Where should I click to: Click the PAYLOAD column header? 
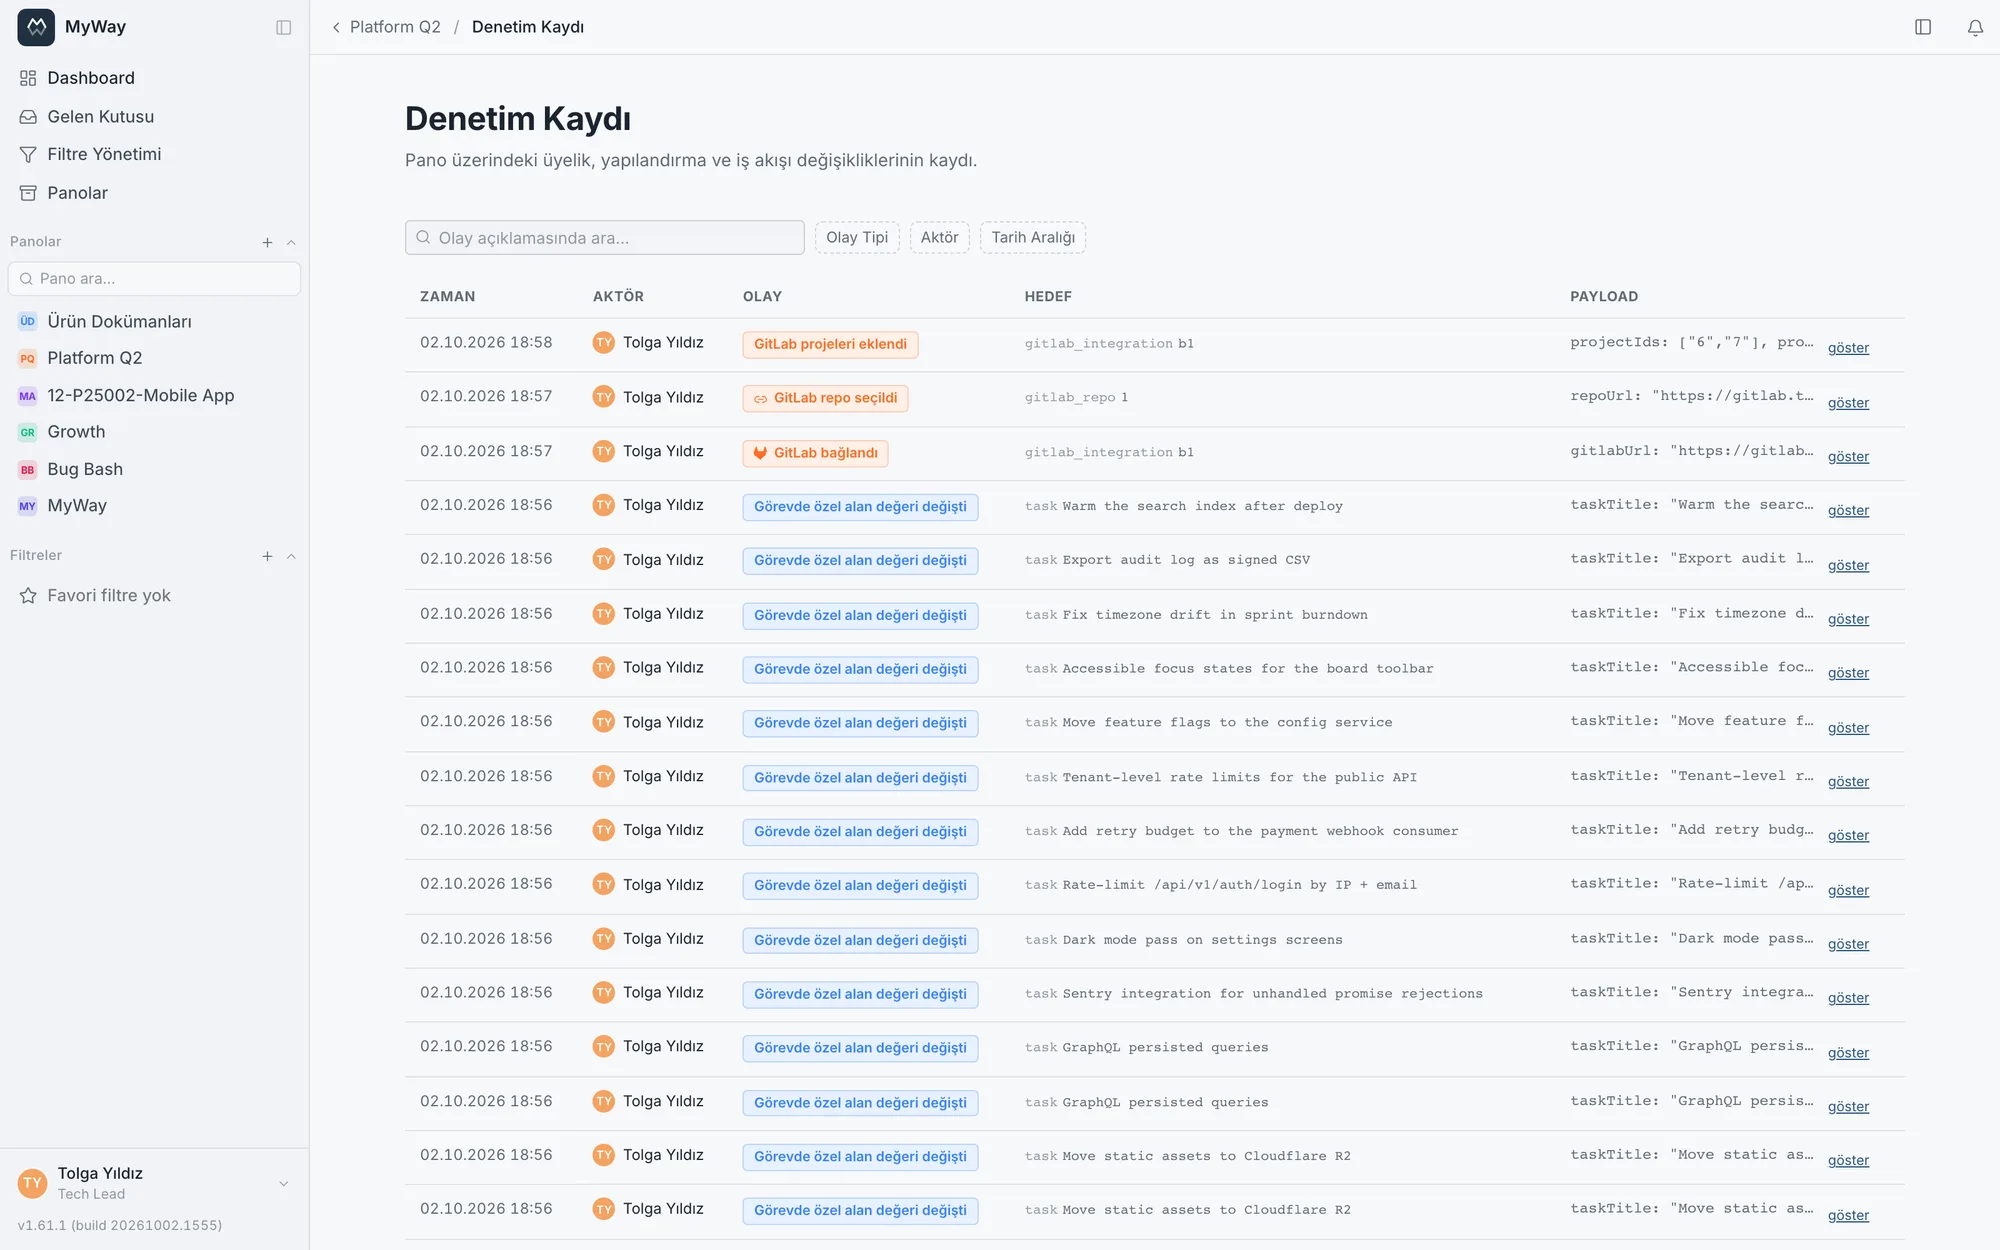pos(1604,297)
